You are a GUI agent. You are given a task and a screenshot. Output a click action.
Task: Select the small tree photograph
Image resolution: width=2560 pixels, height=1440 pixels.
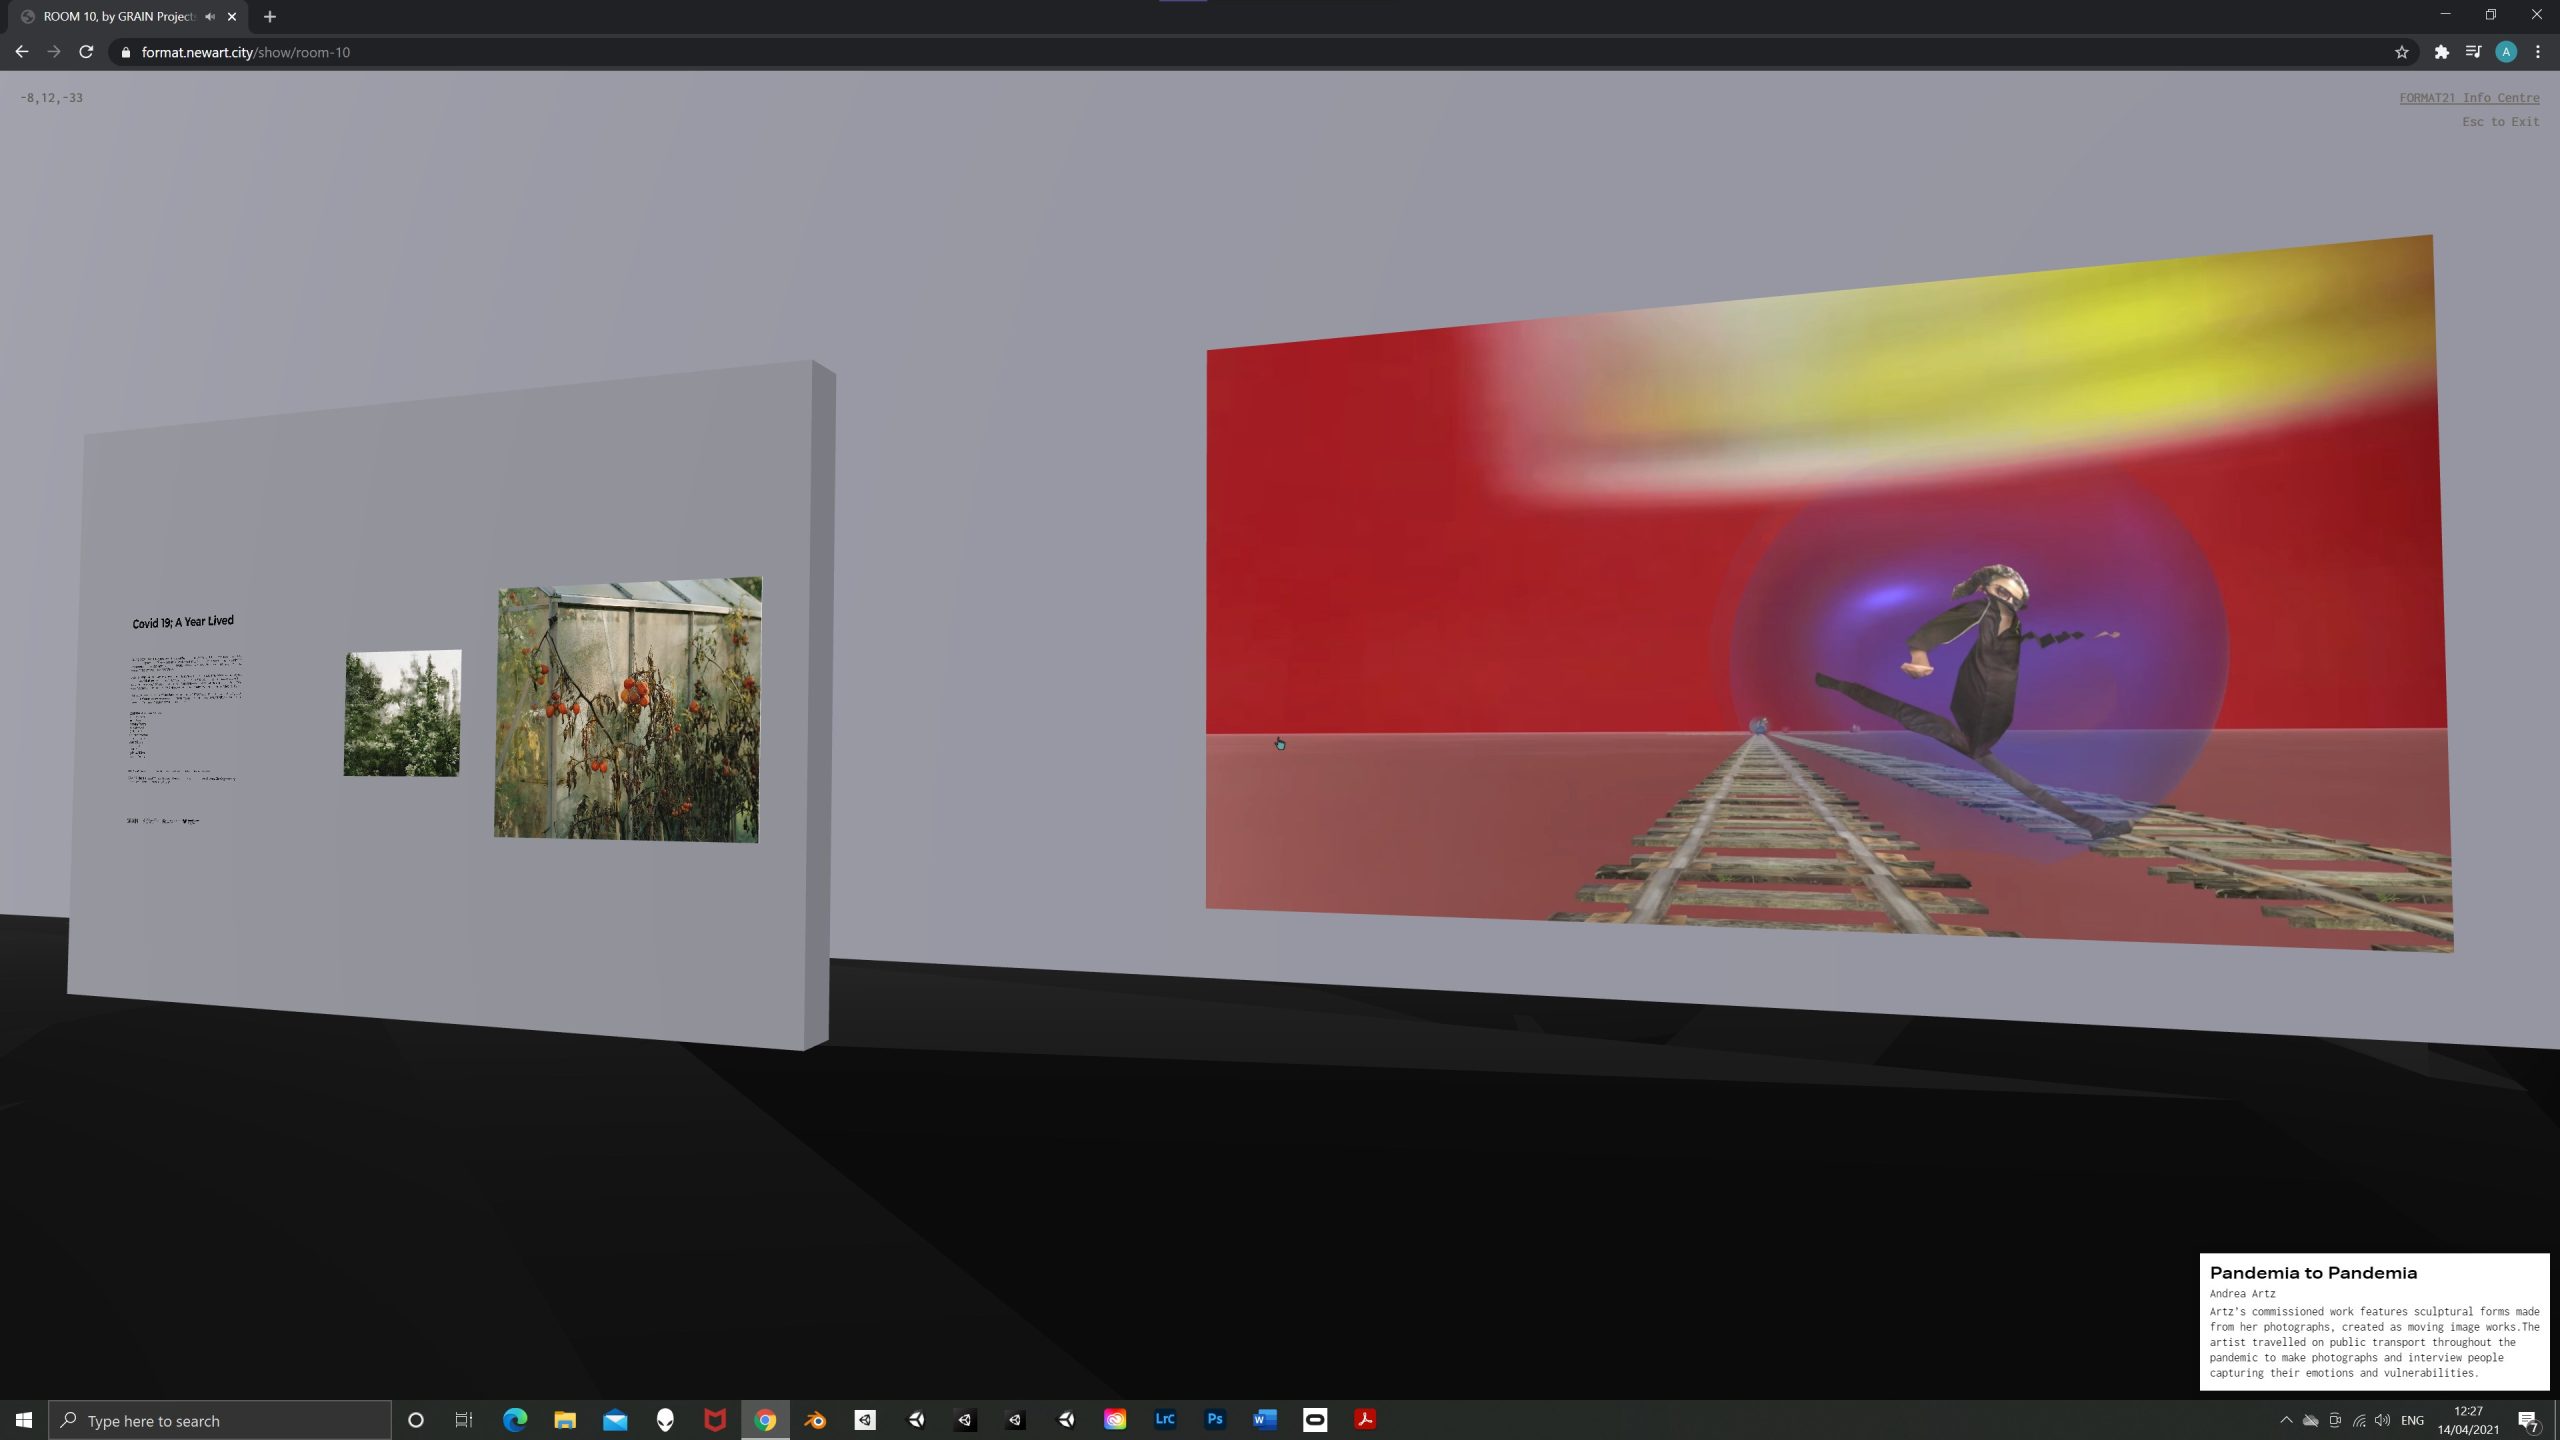pos(402,713)
